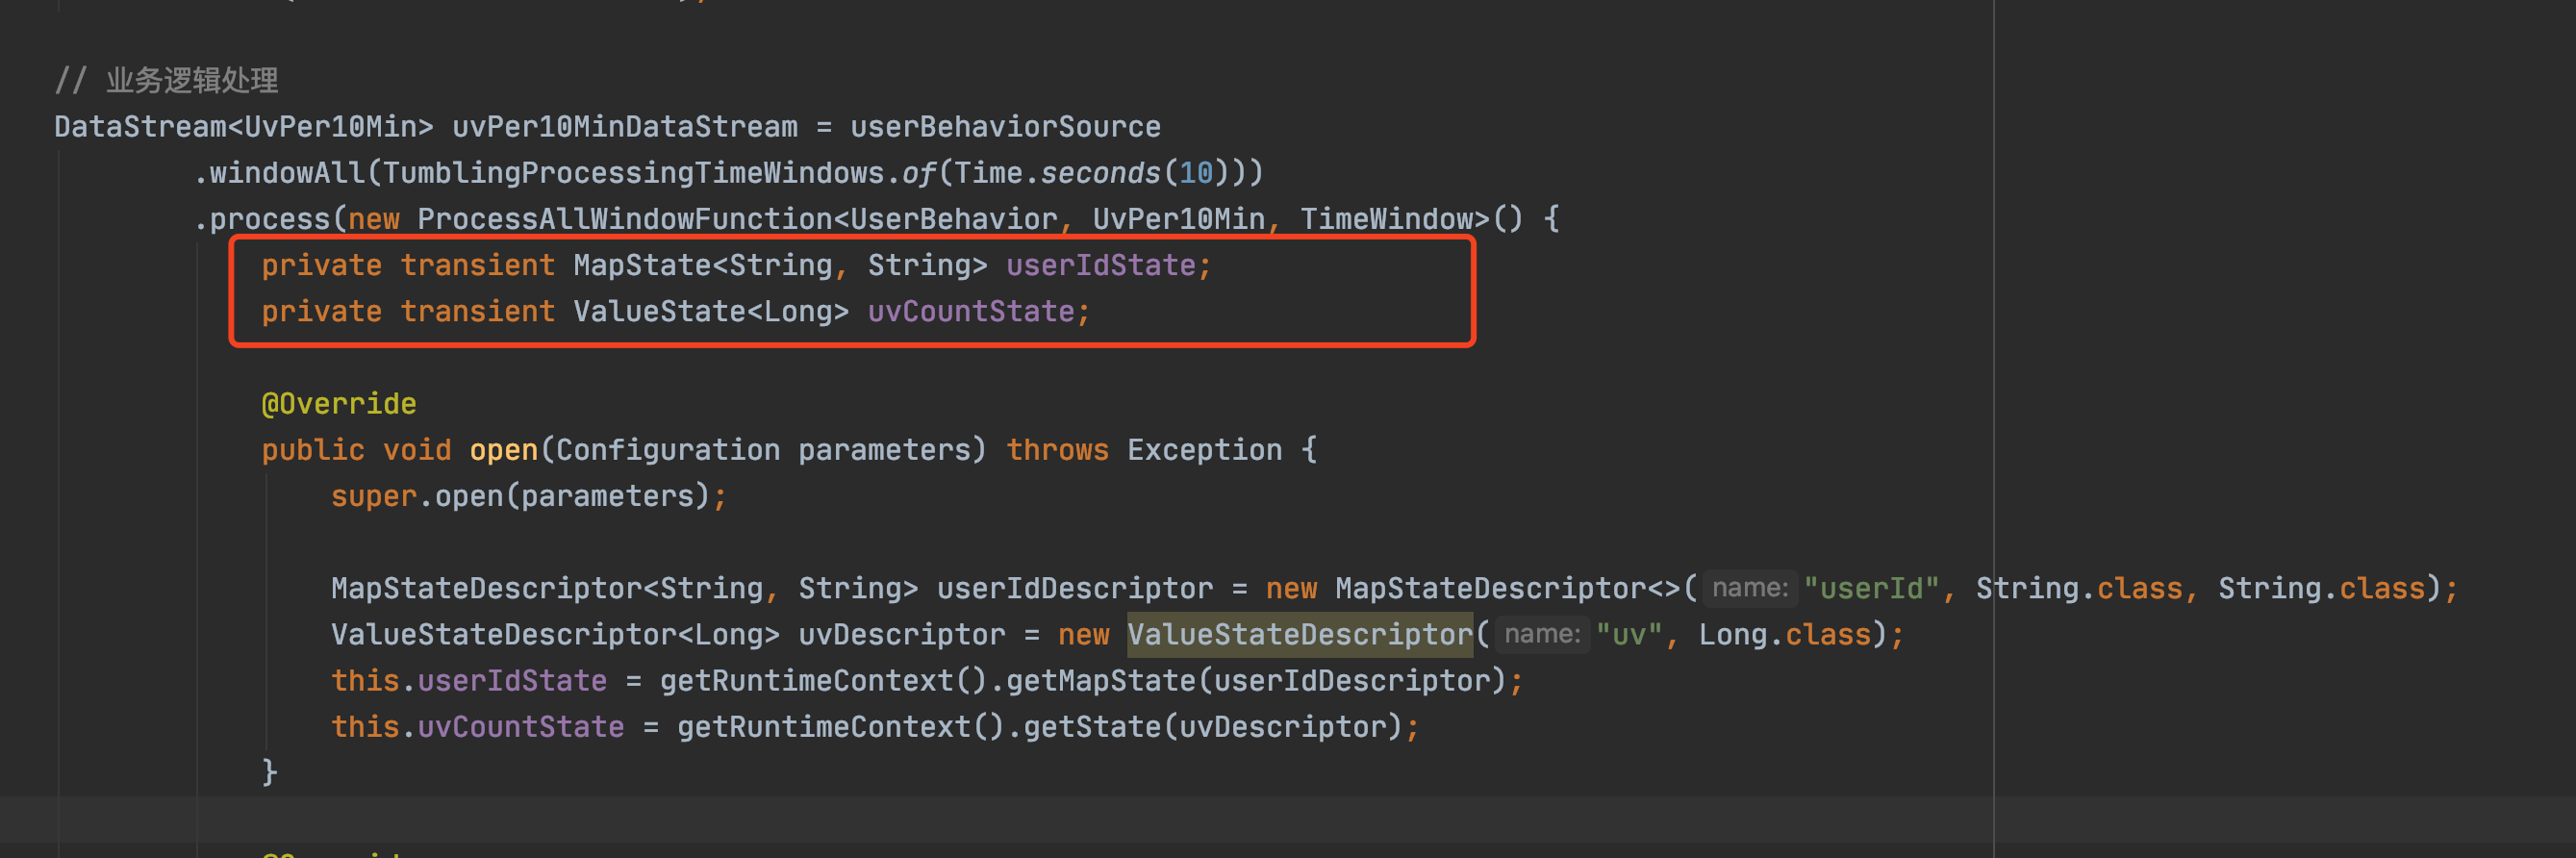Click the uvPer10MinDataStream variable name

tap(624, 127)
